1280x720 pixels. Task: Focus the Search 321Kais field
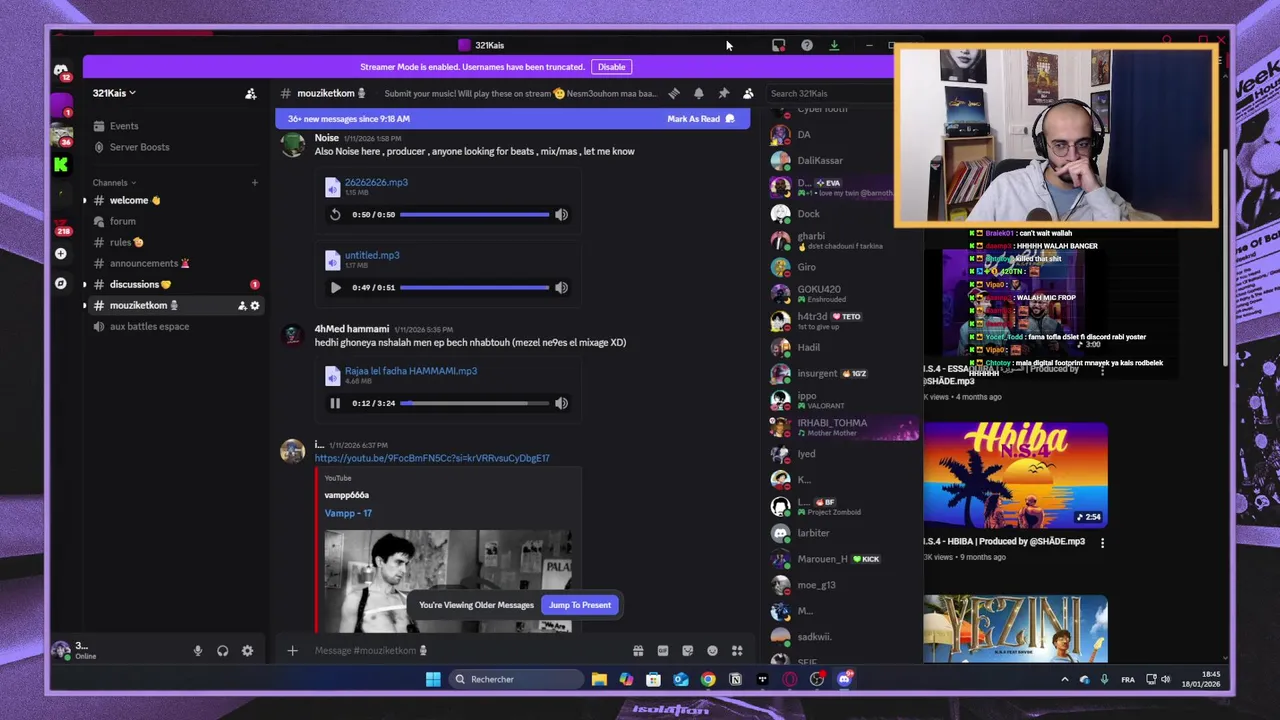(828, 94)
